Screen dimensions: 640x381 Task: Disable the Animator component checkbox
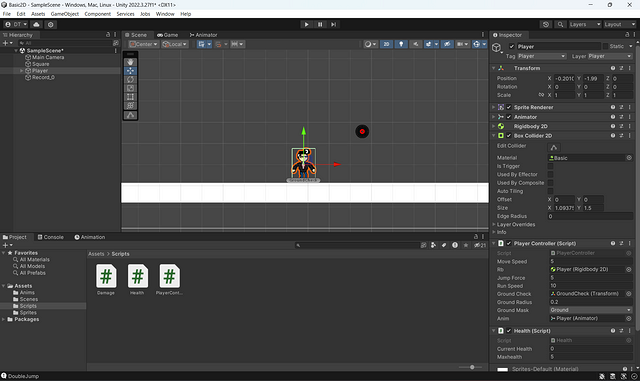click(509, 117)
